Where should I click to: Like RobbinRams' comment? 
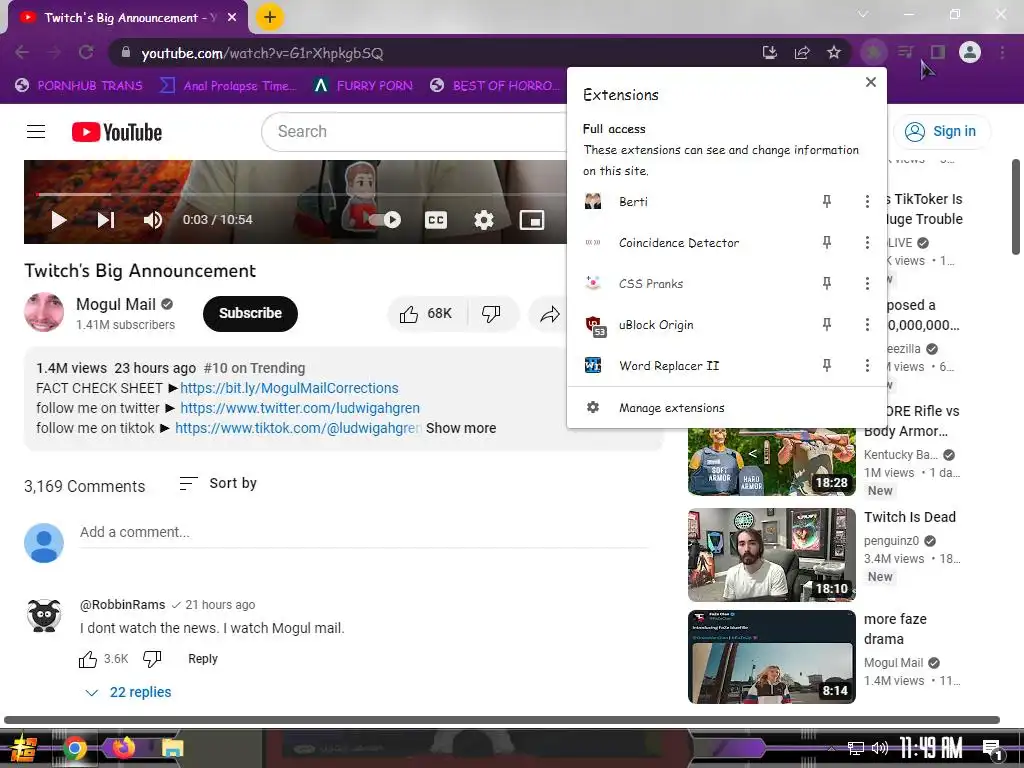click(88, 659)
